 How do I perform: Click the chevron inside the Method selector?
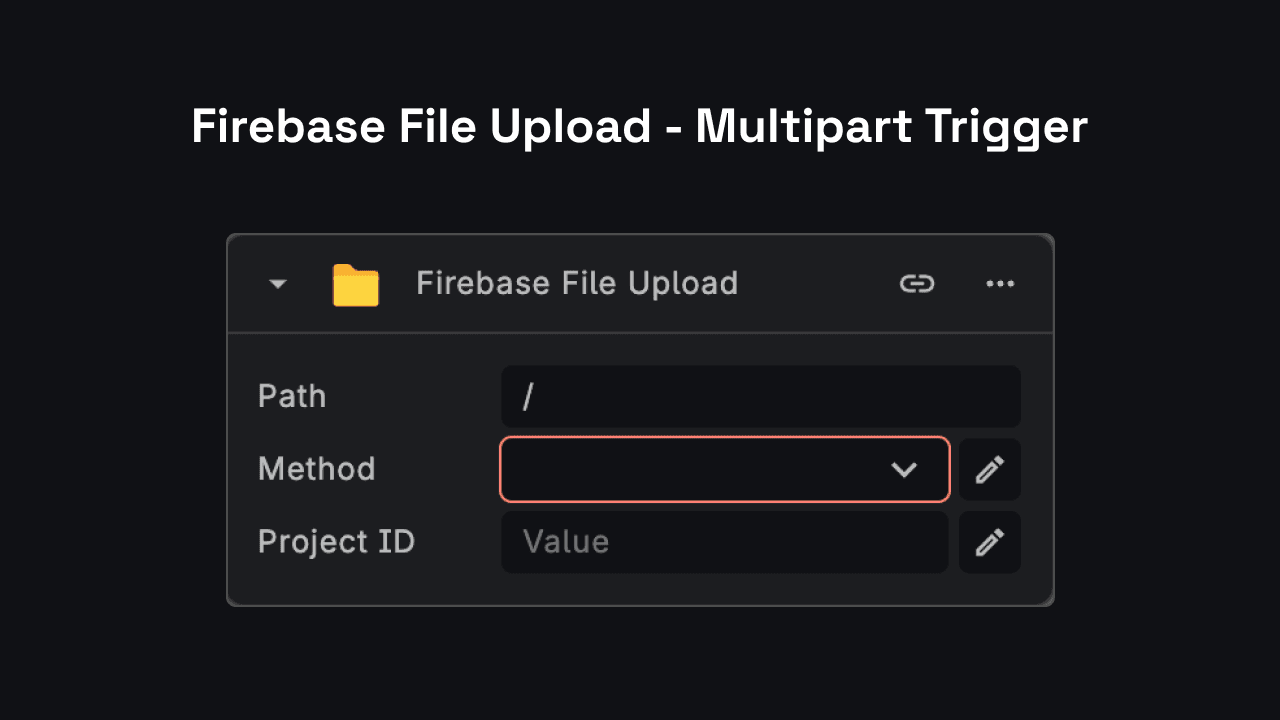pos(906,469)
